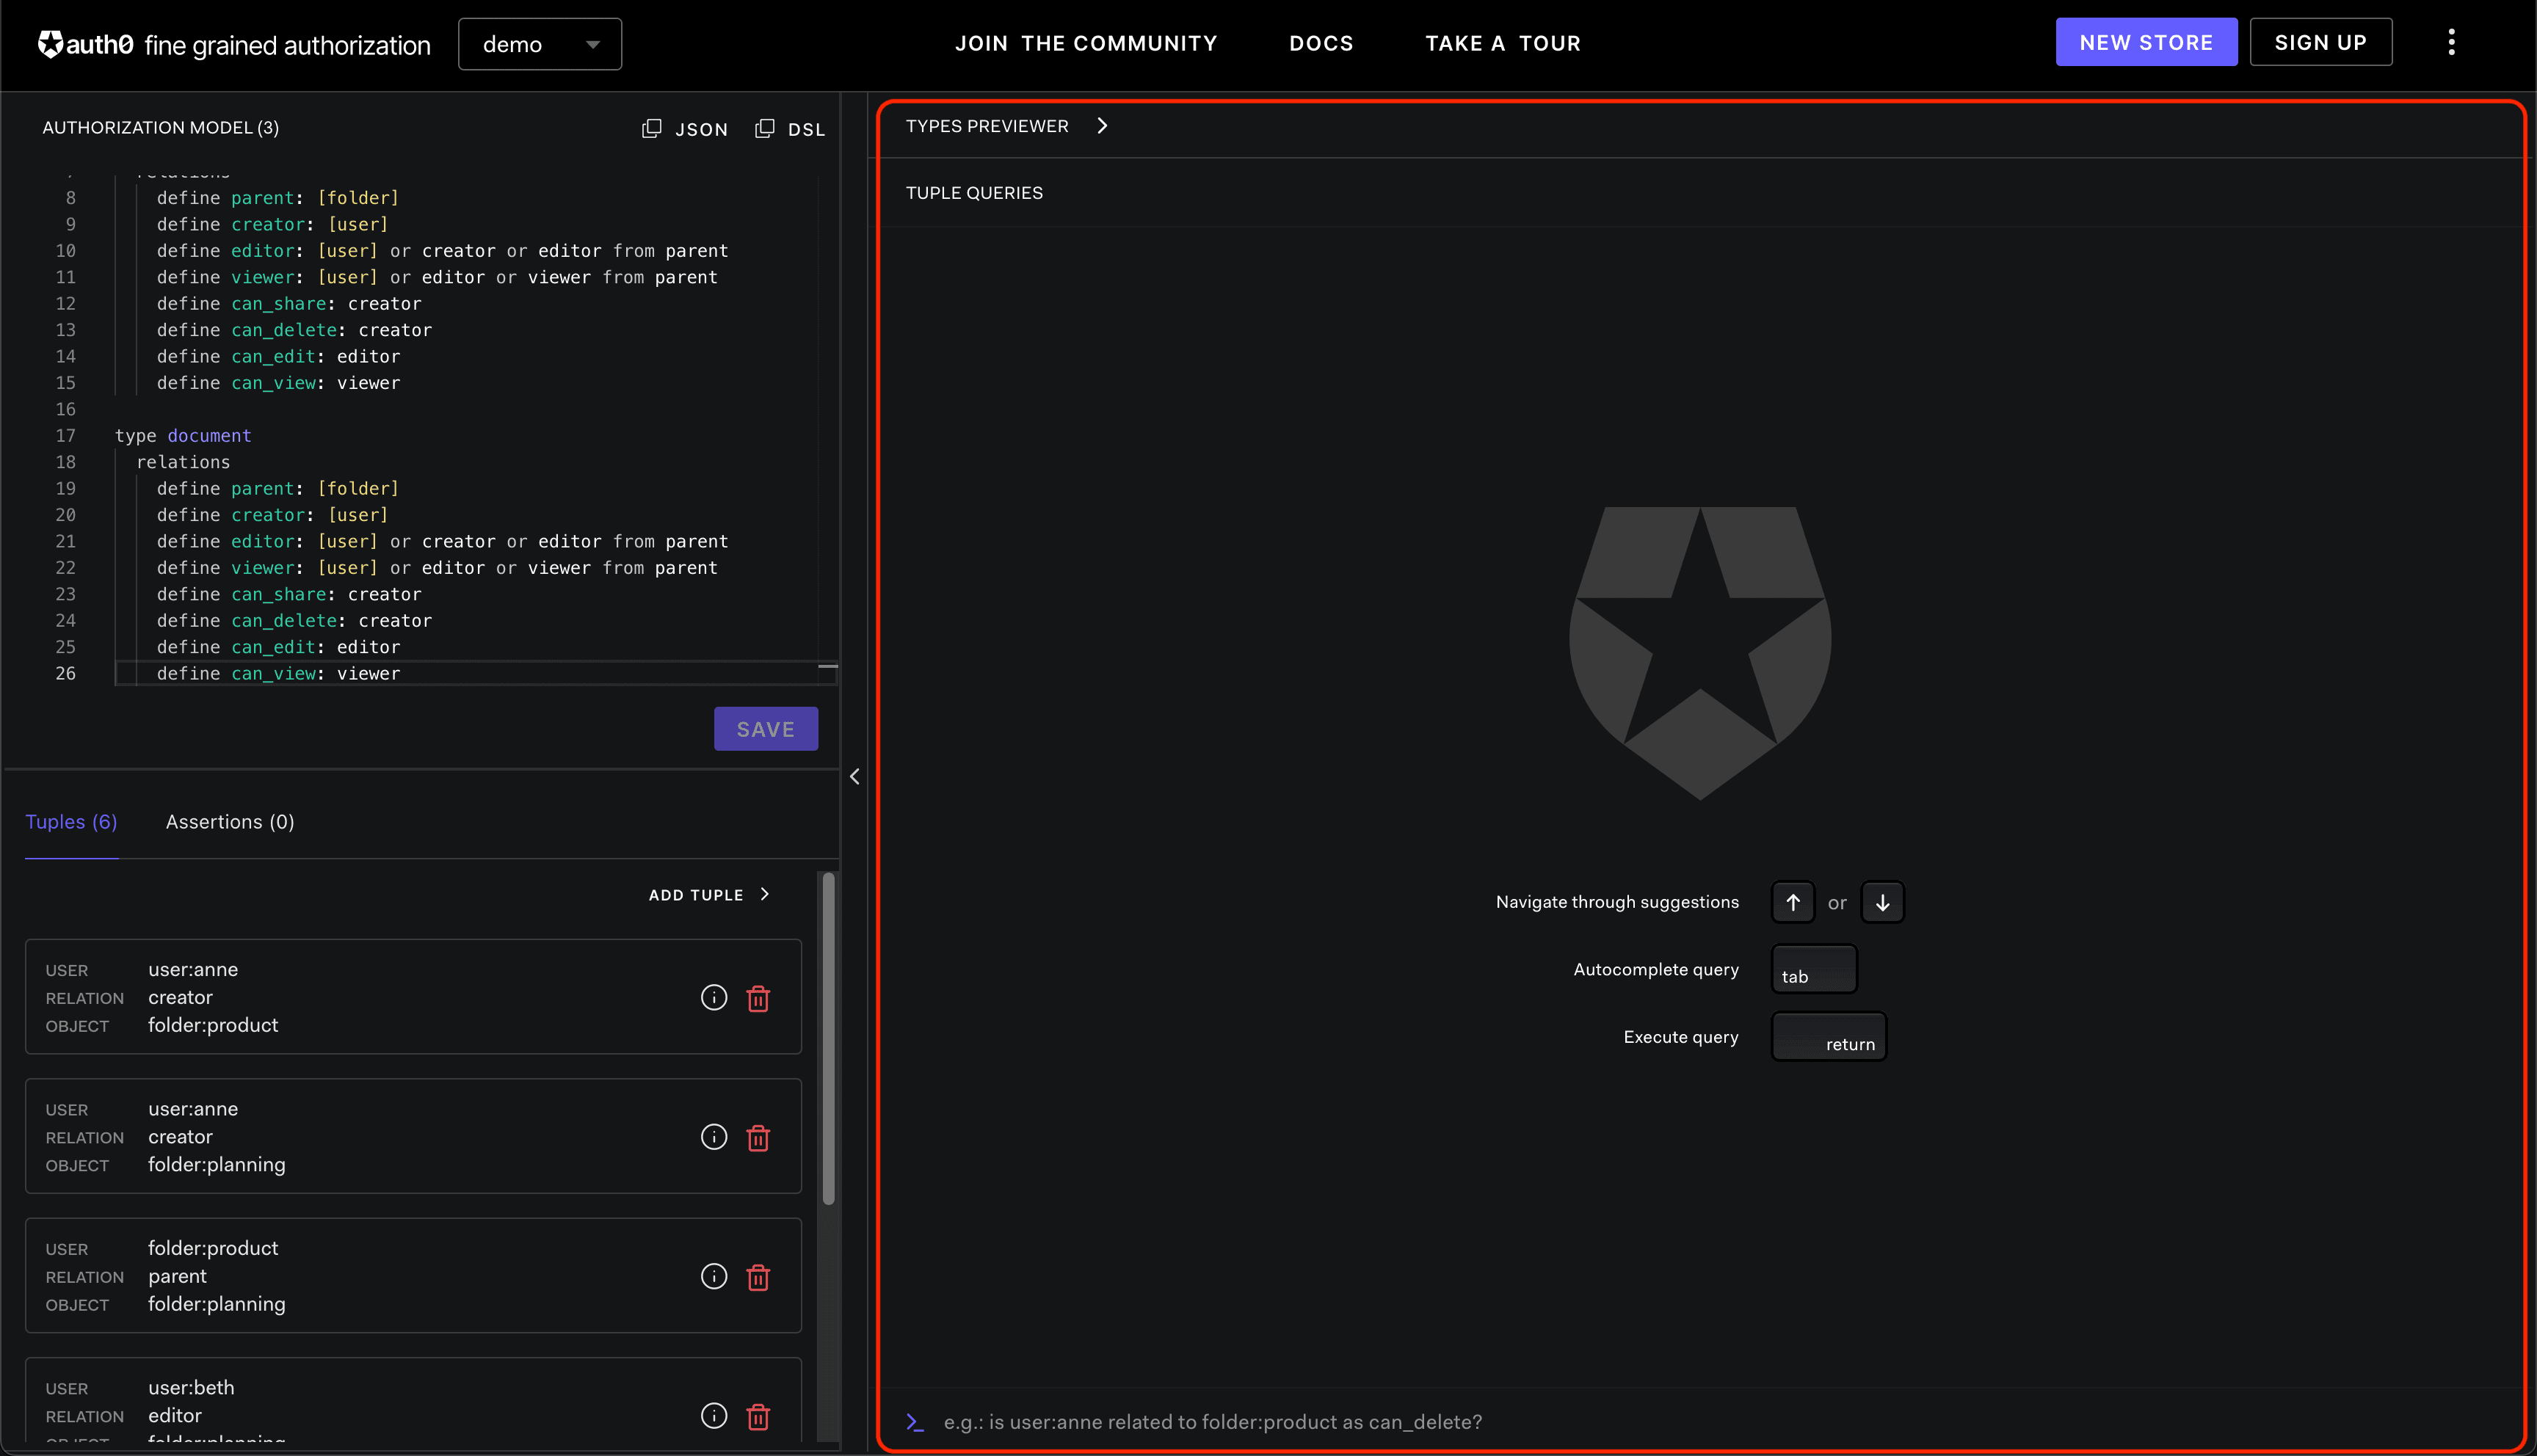Open the Docs link
The height and width of the screenshot is (1456, 2537).
(1321, 43)
